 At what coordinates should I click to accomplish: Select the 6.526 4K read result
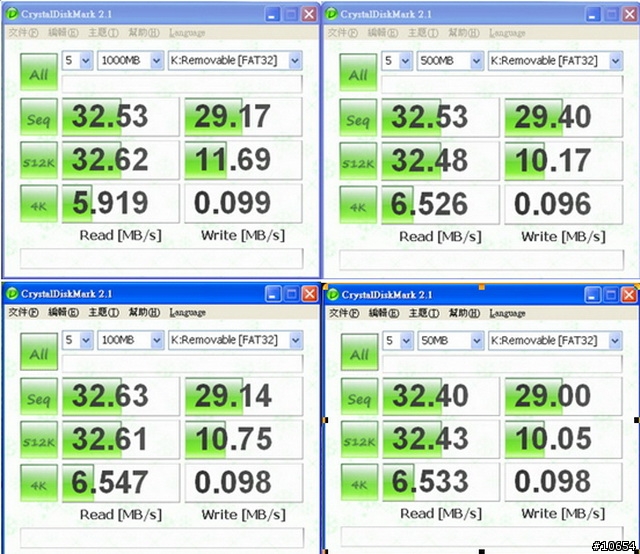click(440, 205)
